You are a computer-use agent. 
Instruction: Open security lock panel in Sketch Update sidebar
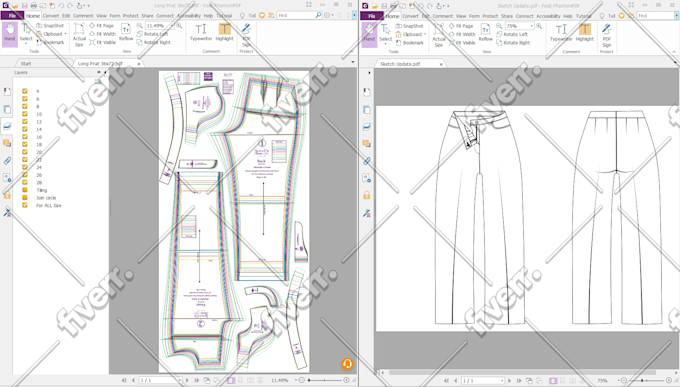(x=367, y=195)
